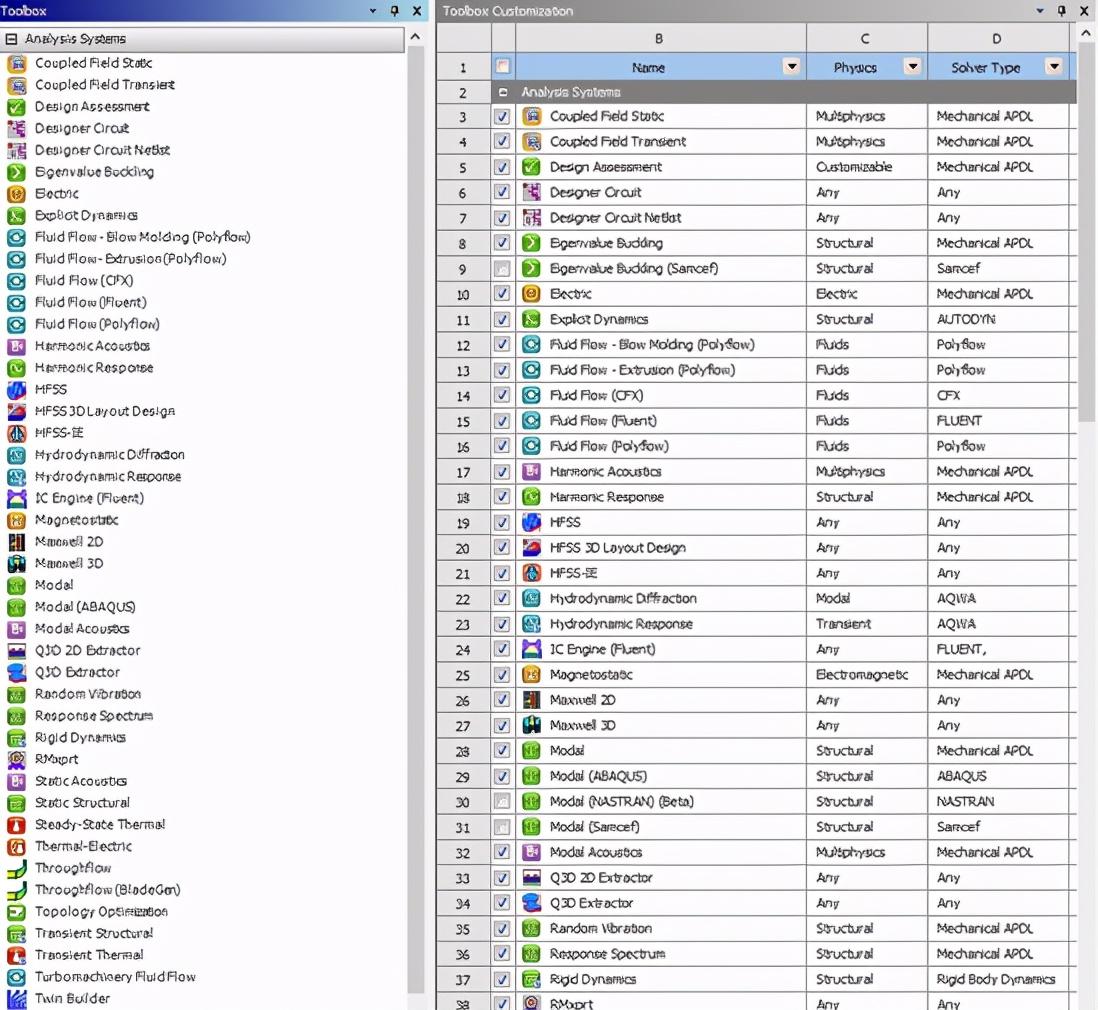Select Transient Structural in Toolbox
Screen dimensions: 1098x1010
tap(94, 934)
